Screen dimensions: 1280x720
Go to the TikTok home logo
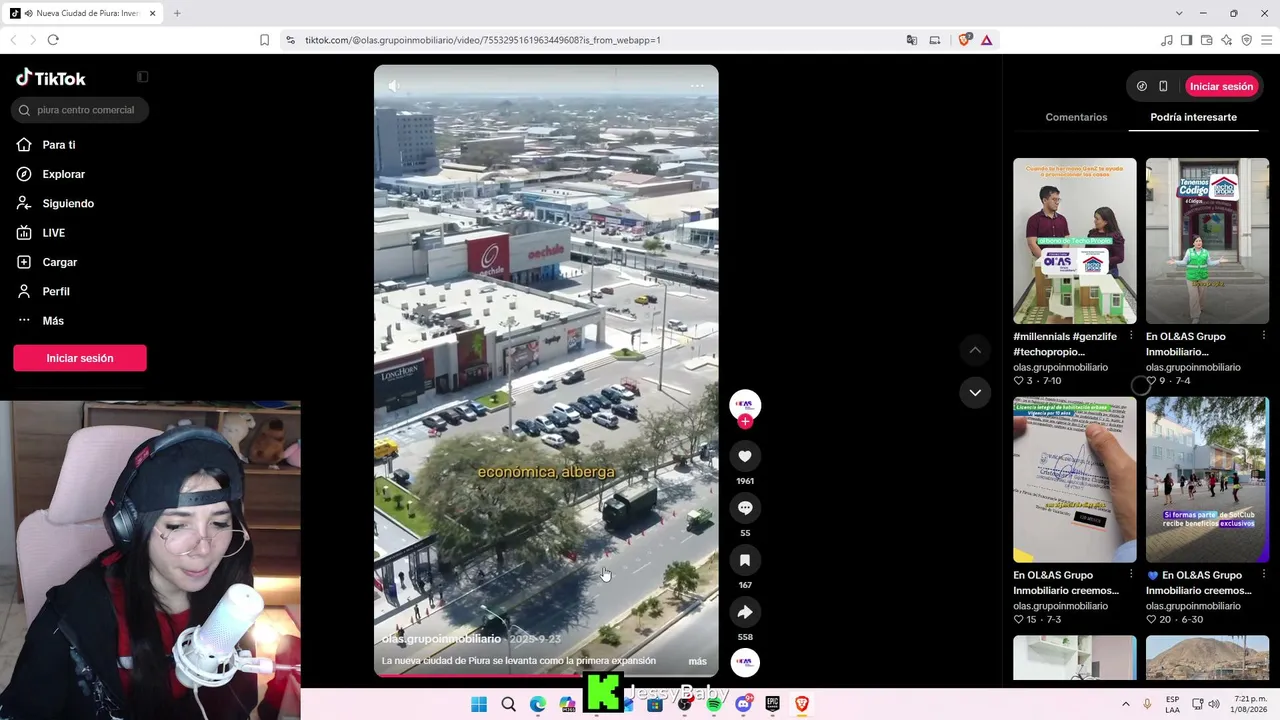51,78
